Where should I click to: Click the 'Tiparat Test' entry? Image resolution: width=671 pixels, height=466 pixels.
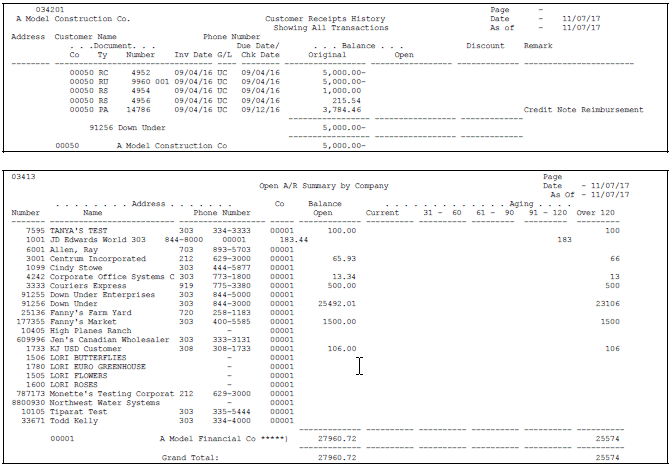[78, 412]
